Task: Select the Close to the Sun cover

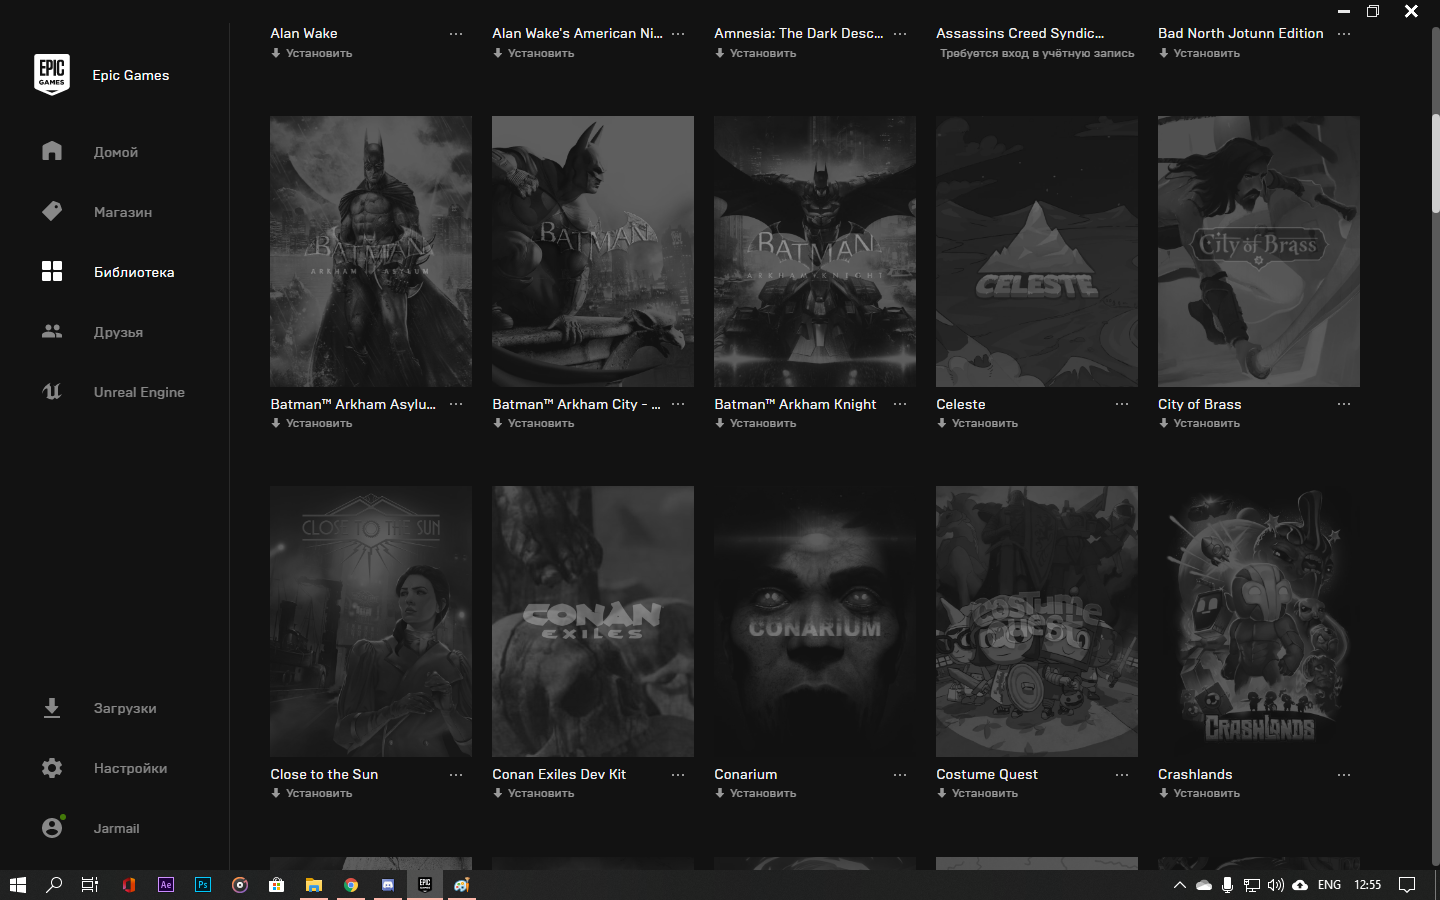Action: (370, 621)
